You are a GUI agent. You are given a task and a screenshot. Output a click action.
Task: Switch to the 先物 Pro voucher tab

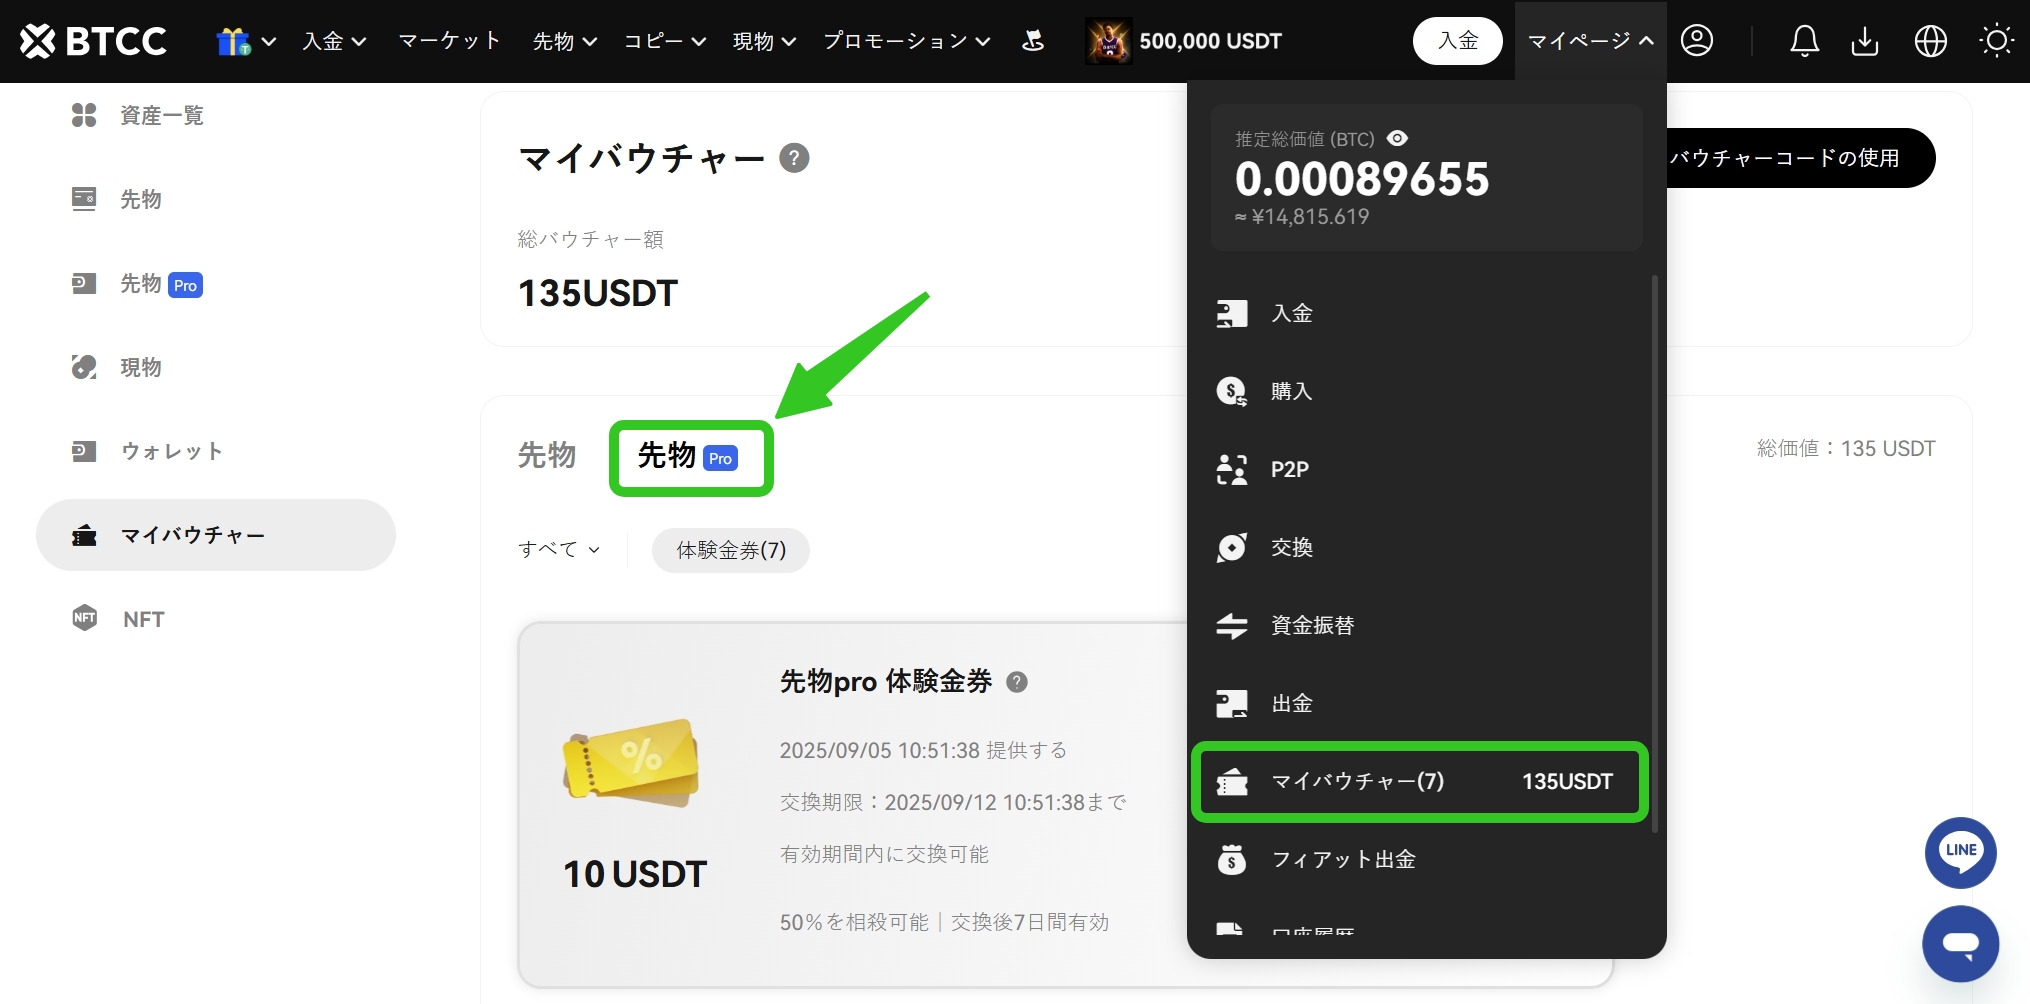(x=690, y=457)
